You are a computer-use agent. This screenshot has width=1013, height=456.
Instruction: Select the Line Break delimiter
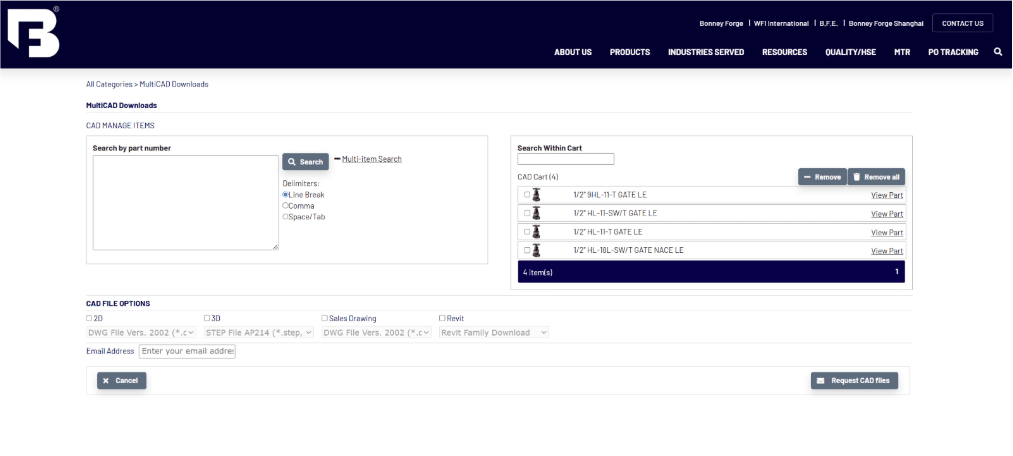coord(285,194)
